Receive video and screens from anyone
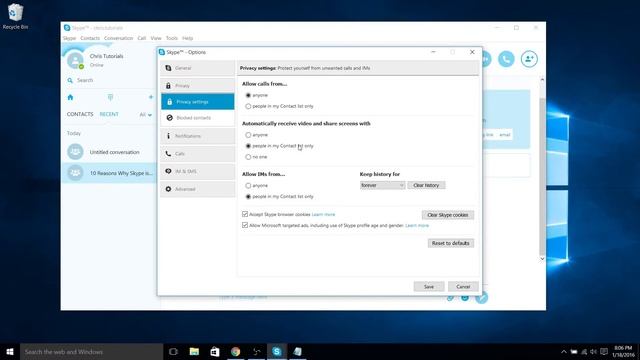 [x=248, y=135]
